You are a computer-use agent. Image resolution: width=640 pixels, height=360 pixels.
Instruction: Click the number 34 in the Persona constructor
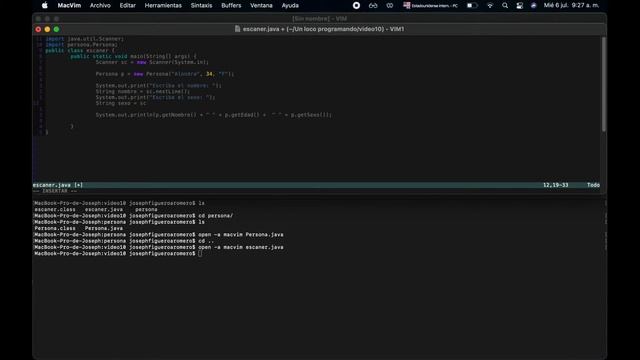(x=209, y=74)
